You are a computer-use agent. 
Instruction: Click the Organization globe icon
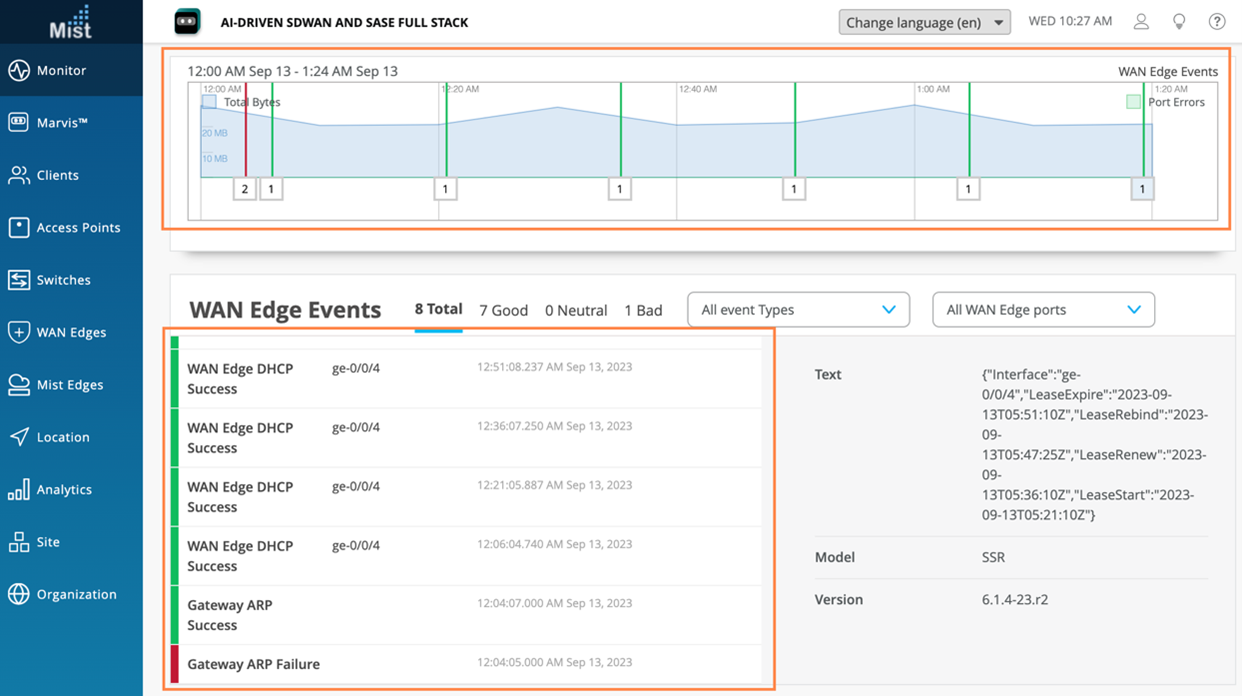(x=19, y=594)
